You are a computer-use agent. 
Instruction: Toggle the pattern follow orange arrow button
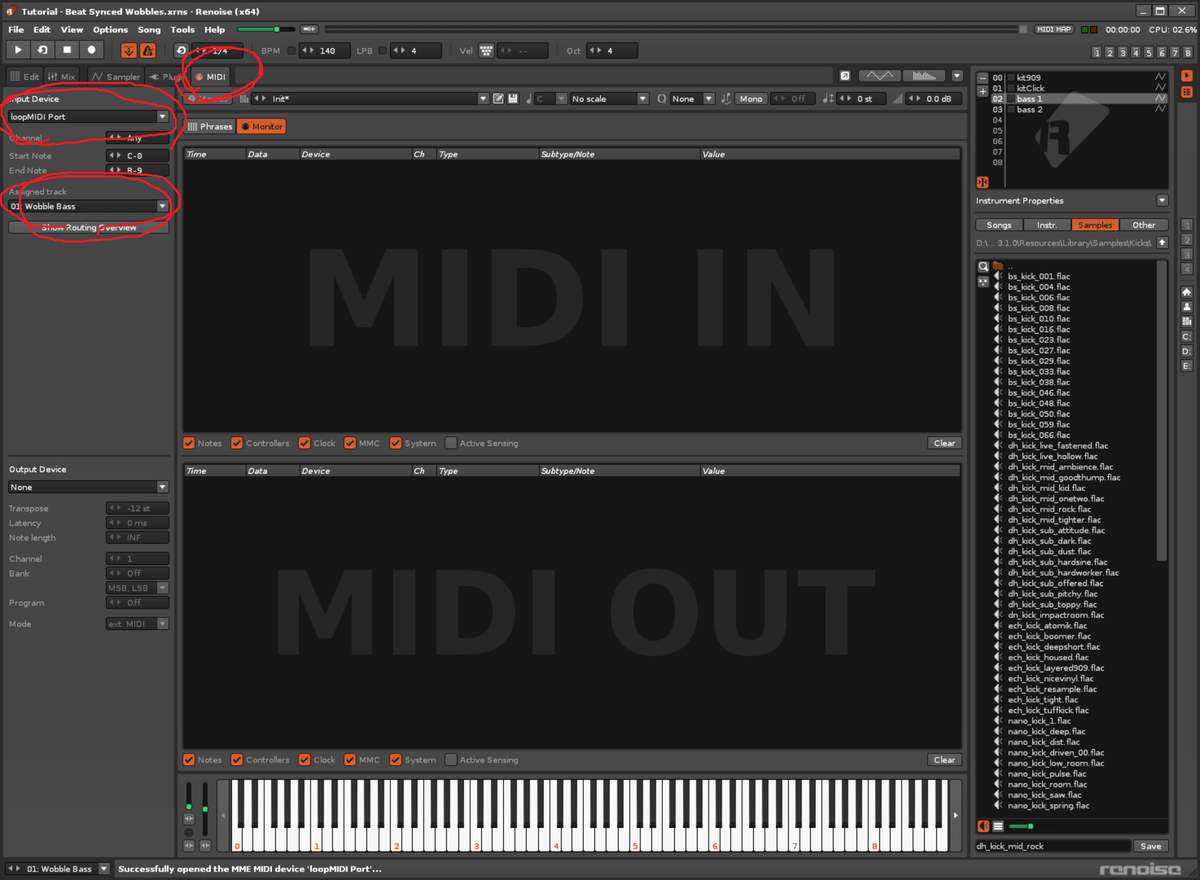(x=129, y=50)
